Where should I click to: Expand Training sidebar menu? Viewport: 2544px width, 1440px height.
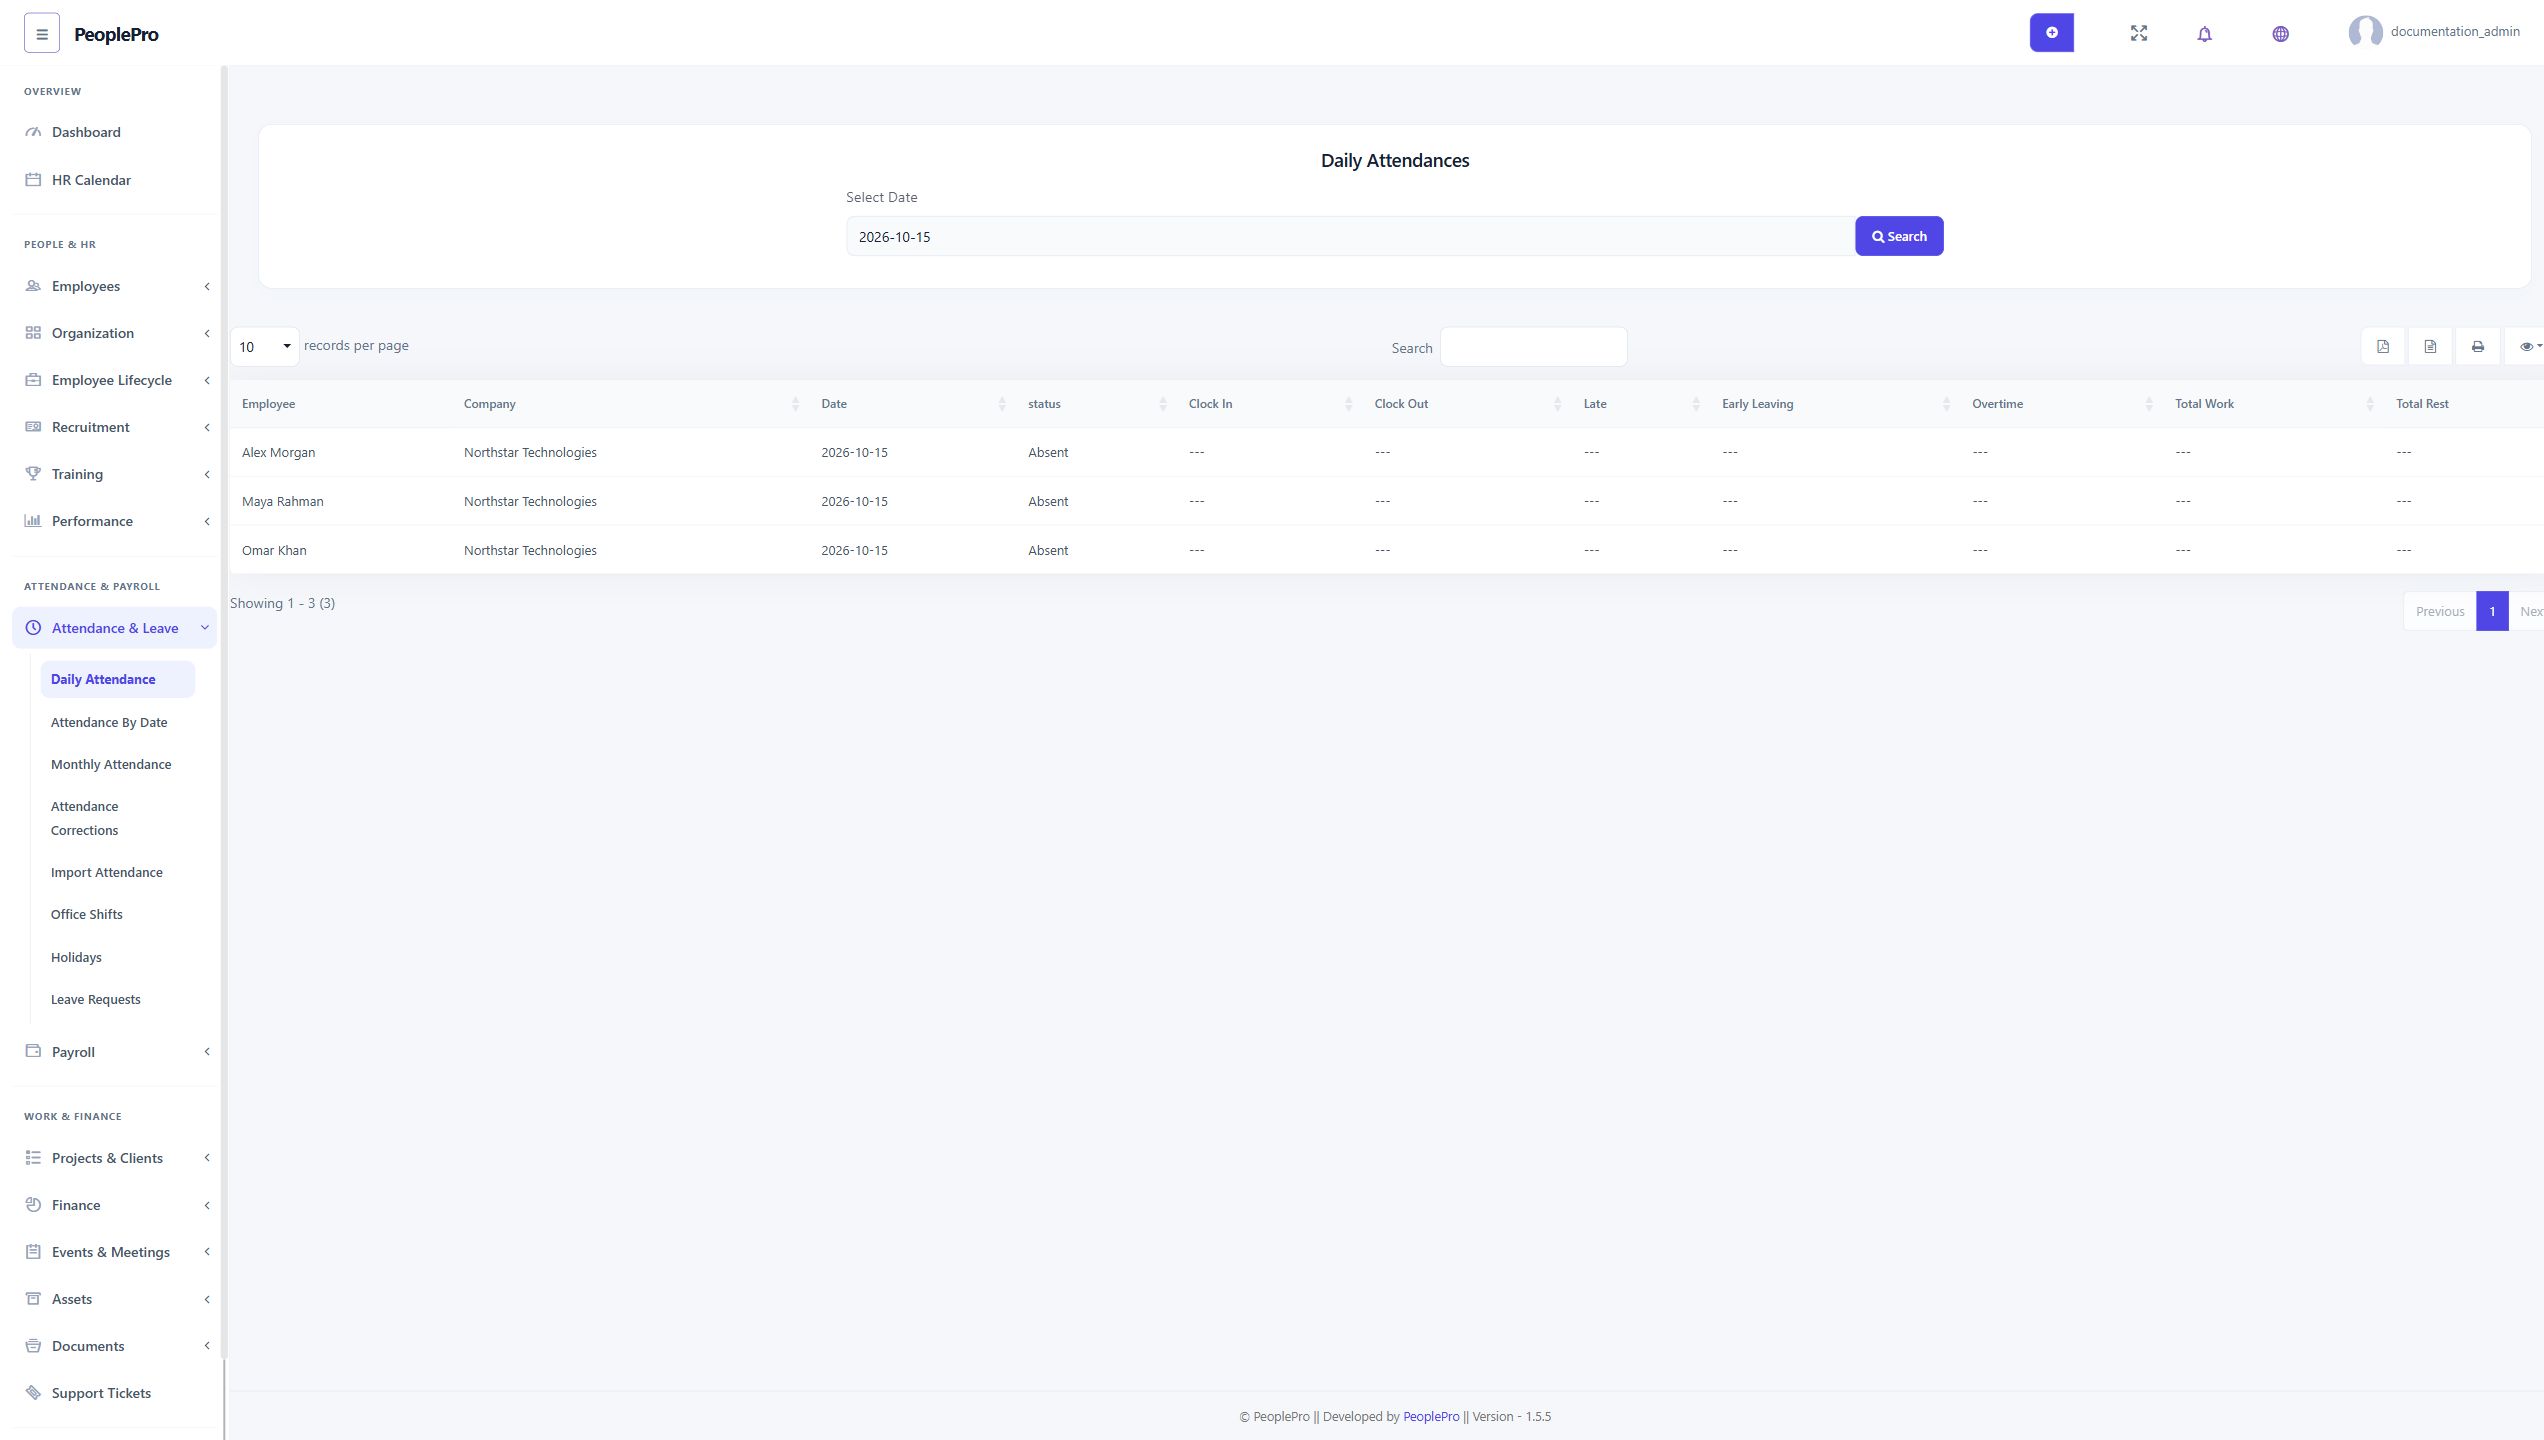coord(115,474)
